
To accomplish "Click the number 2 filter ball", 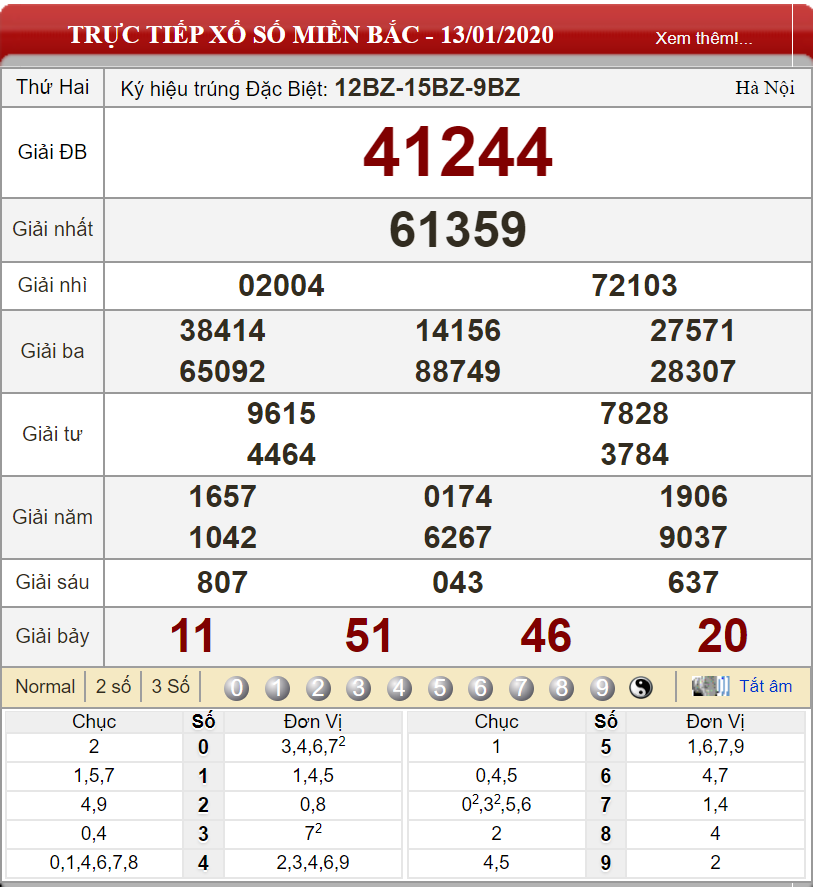I will click(x=318, y=688).
